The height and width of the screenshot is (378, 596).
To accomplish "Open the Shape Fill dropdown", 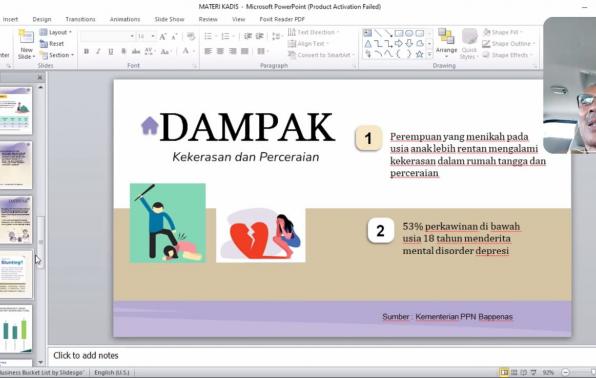I will (x=502, y=32).
